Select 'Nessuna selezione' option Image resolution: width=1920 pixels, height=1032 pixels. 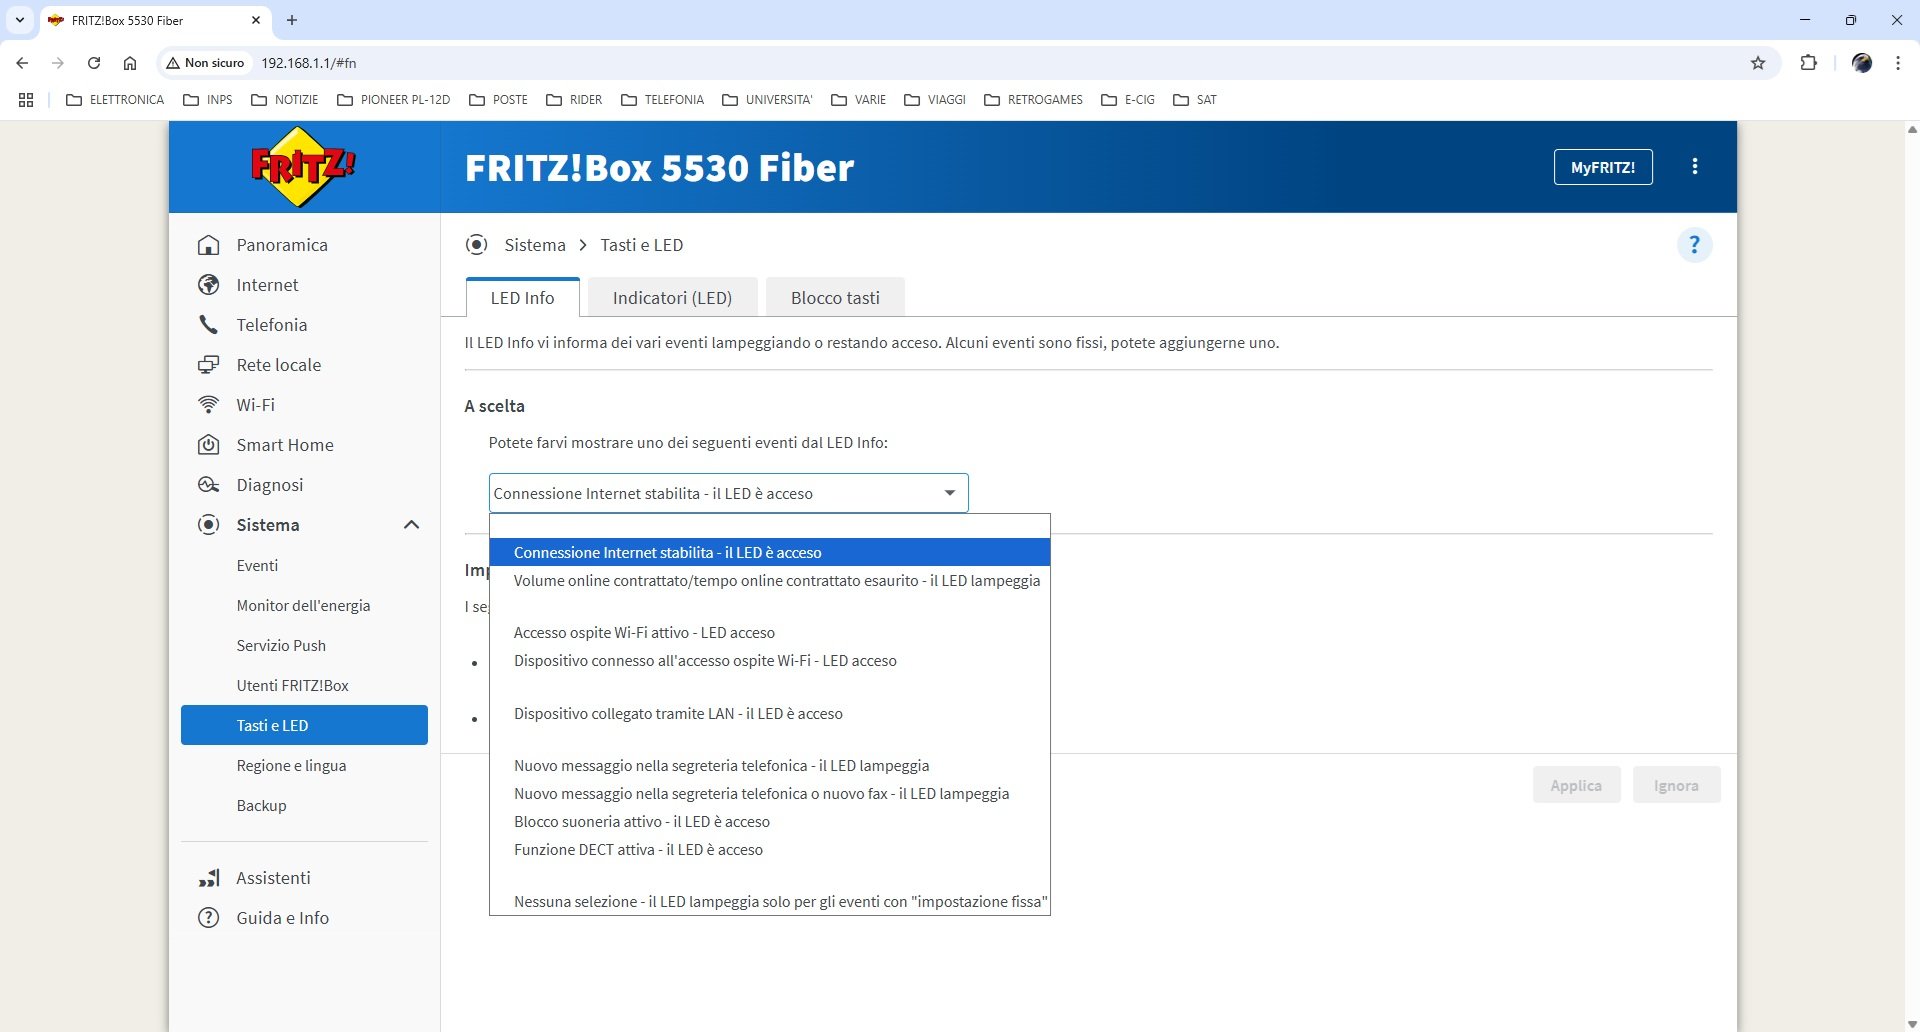point(770,902)
